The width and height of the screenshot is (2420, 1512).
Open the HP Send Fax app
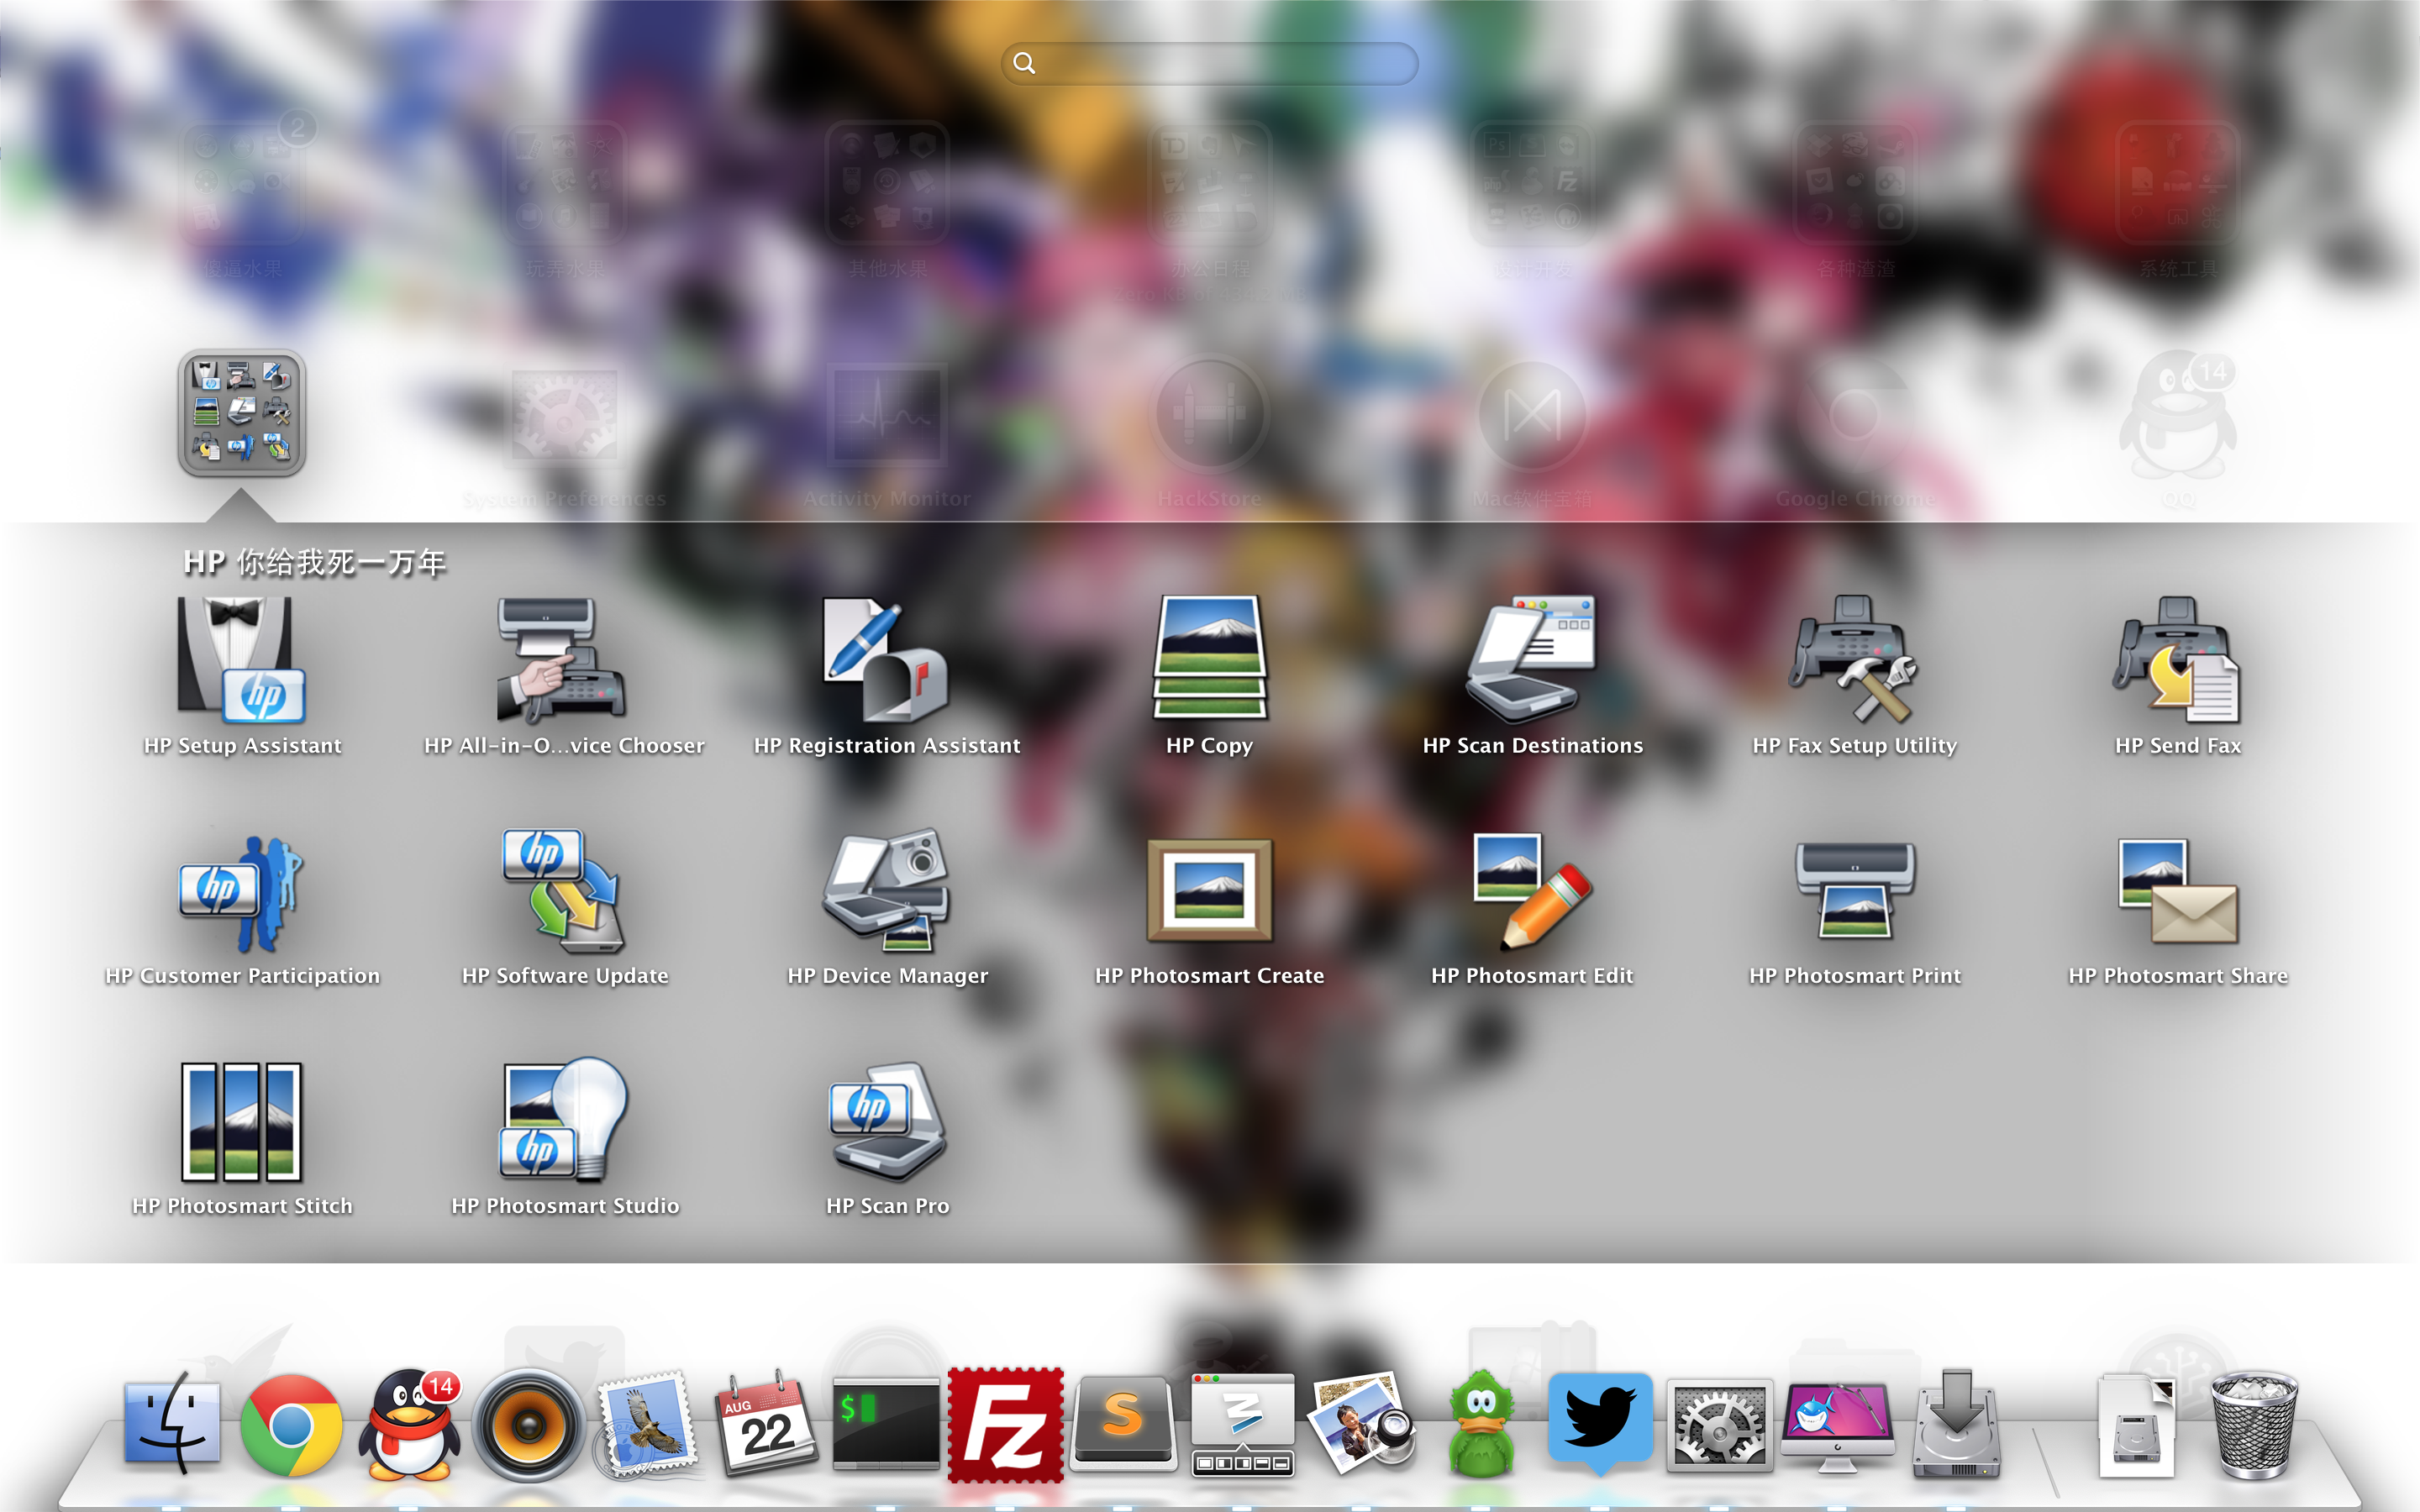click(x=2177, y=661)
